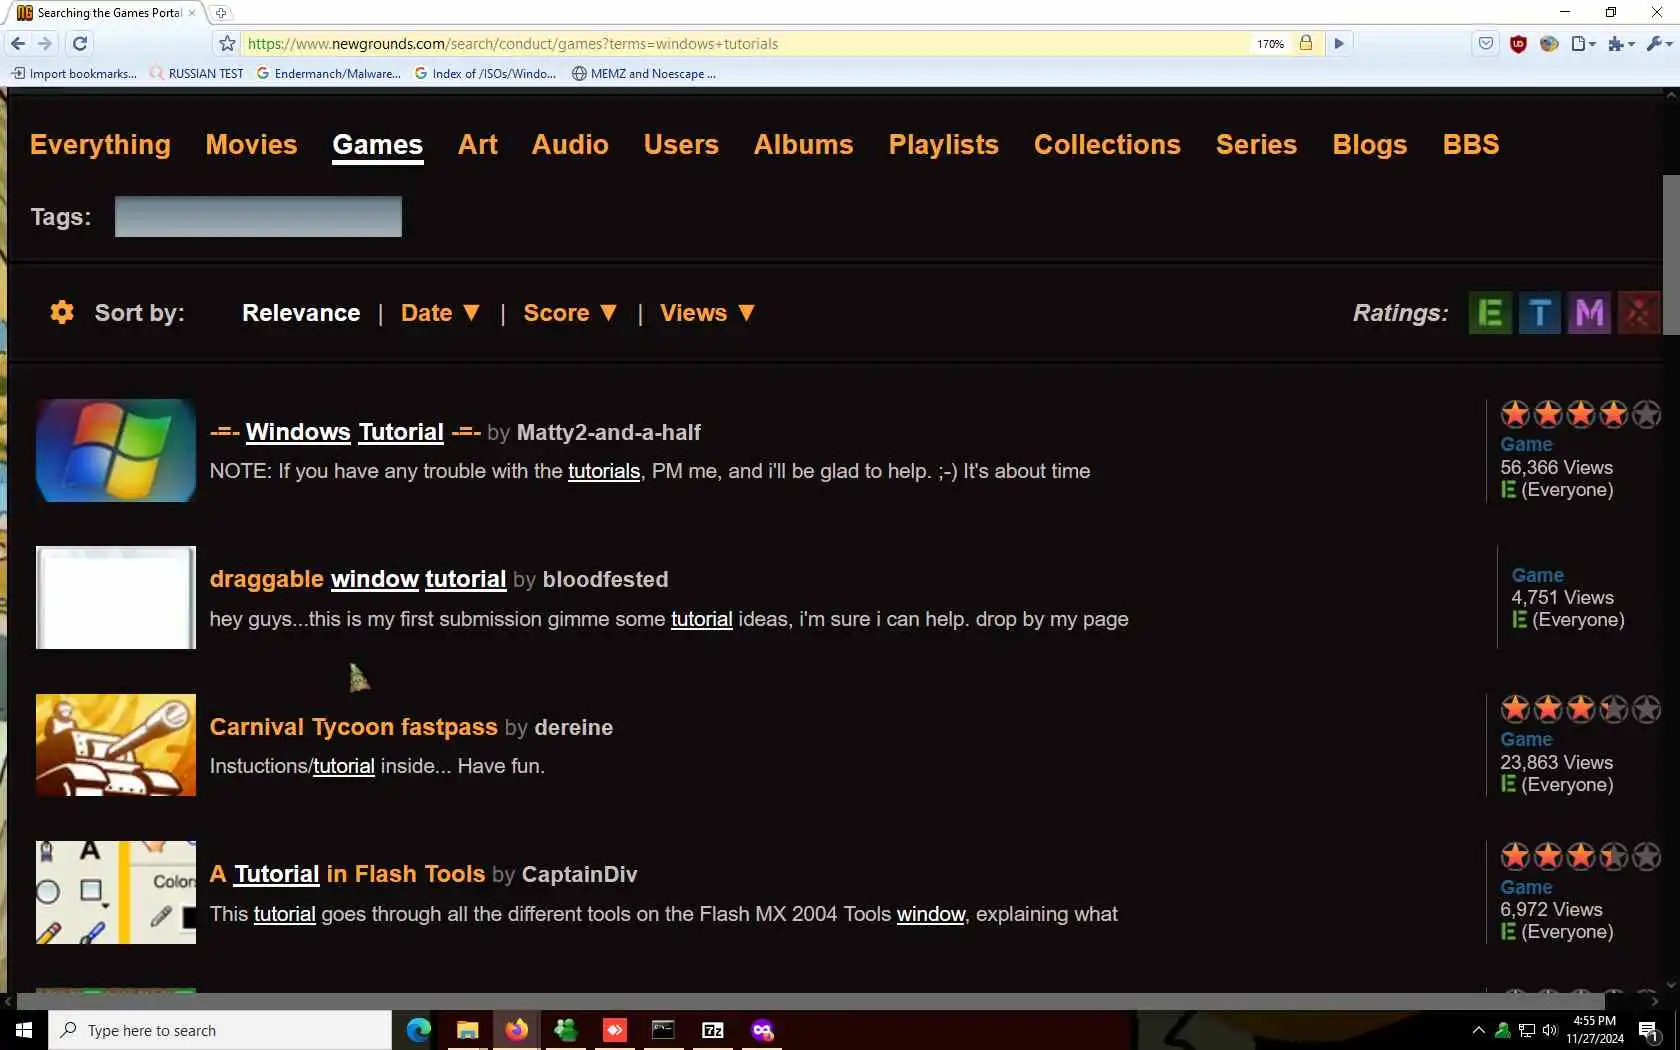This screenshot has height=1050, width=1680.
Task: Visit author CaptainDiv's profile
Action: tap(579, 874)
